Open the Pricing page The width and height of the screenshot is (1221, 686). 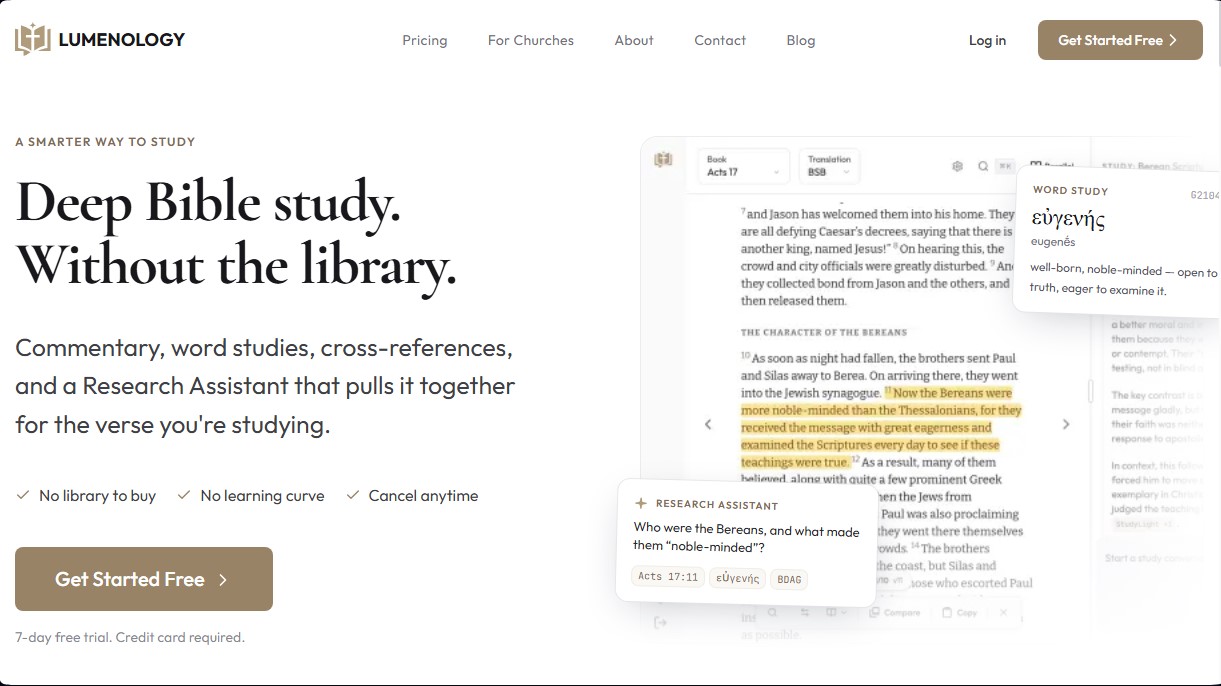click(x=425, y=40)
